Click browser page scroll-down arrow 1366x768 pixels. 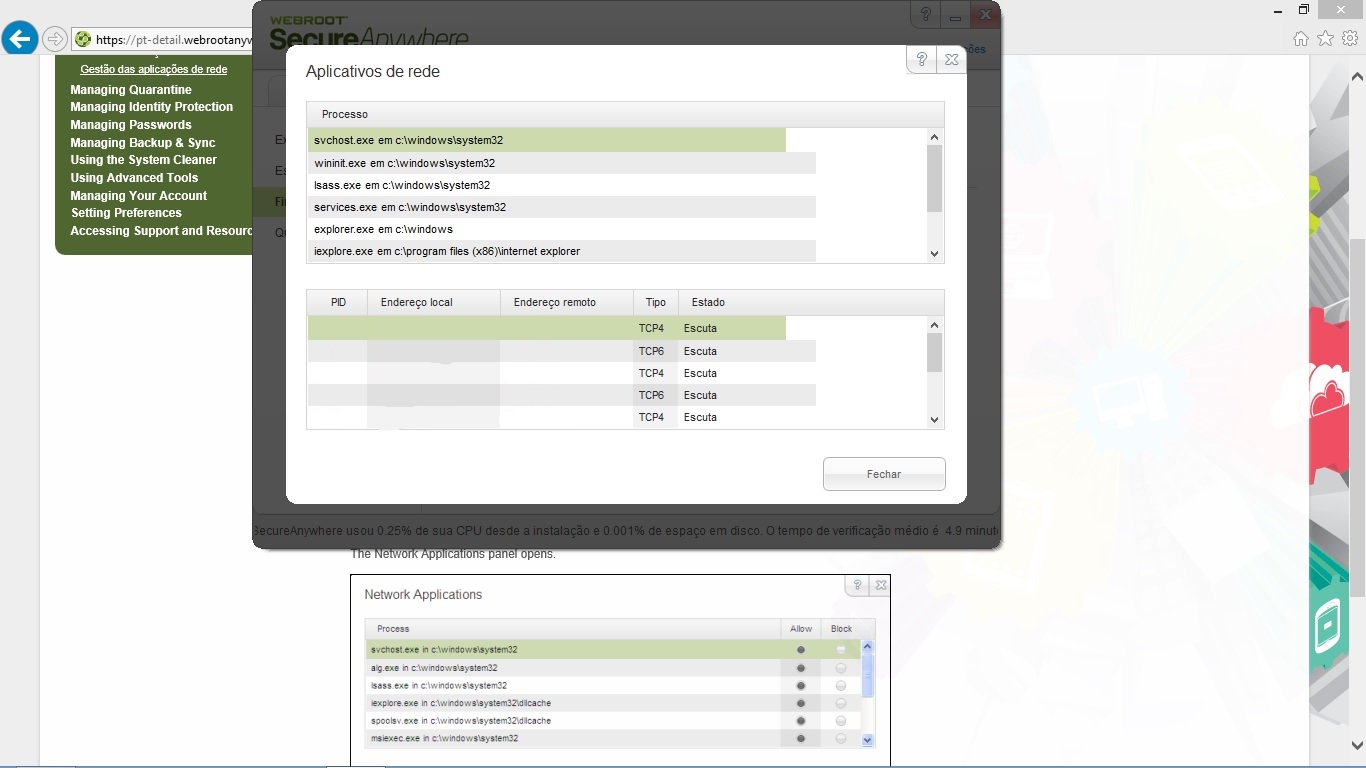[1358, 745]
